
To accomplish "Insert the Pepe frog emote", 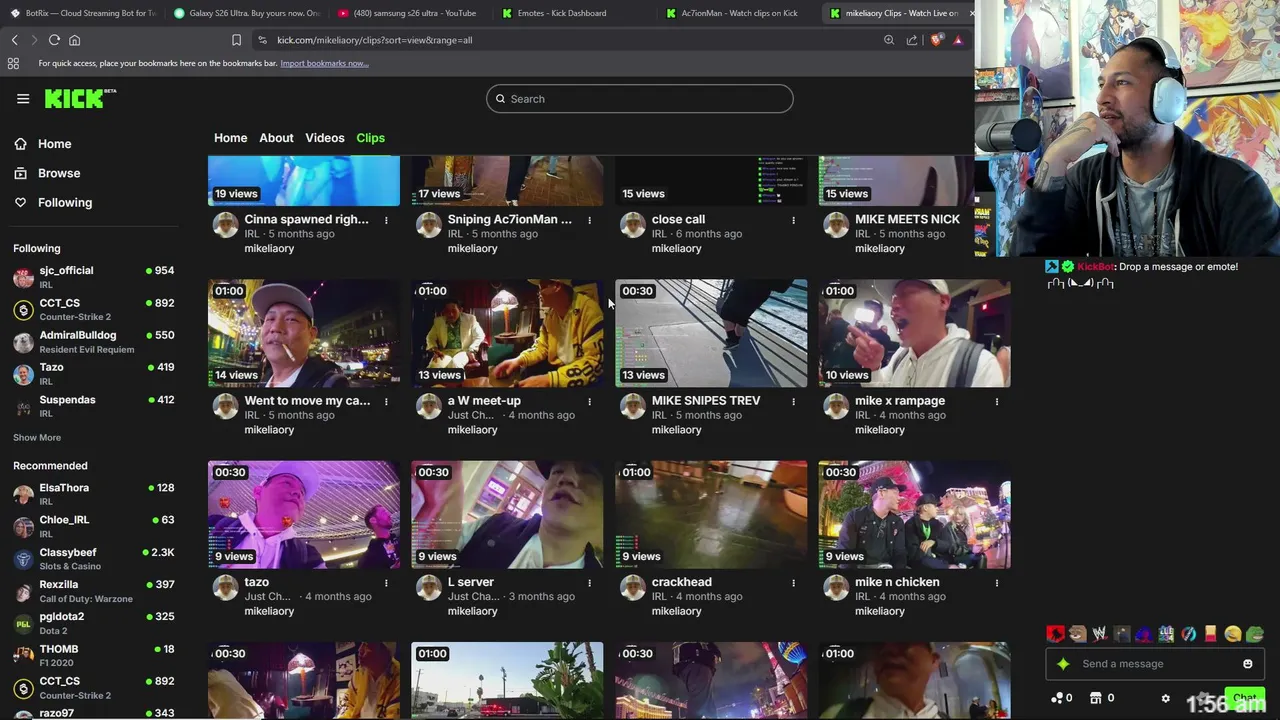I will pyautogui.click(x=1255, y=633).
